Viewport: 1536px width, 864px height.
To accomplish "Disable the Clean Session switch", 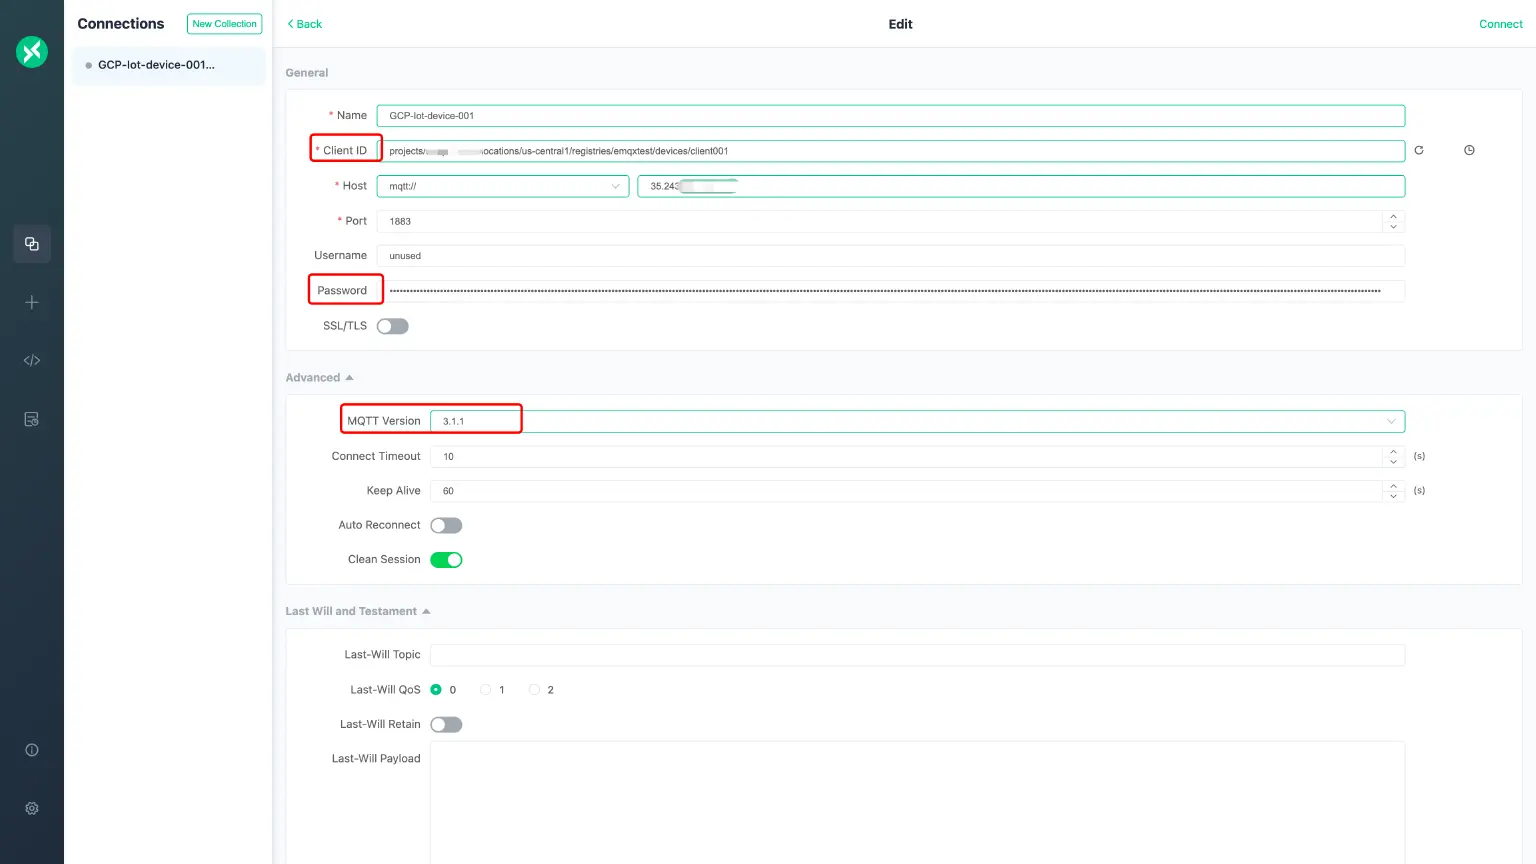I will click(x=446, y=560).
